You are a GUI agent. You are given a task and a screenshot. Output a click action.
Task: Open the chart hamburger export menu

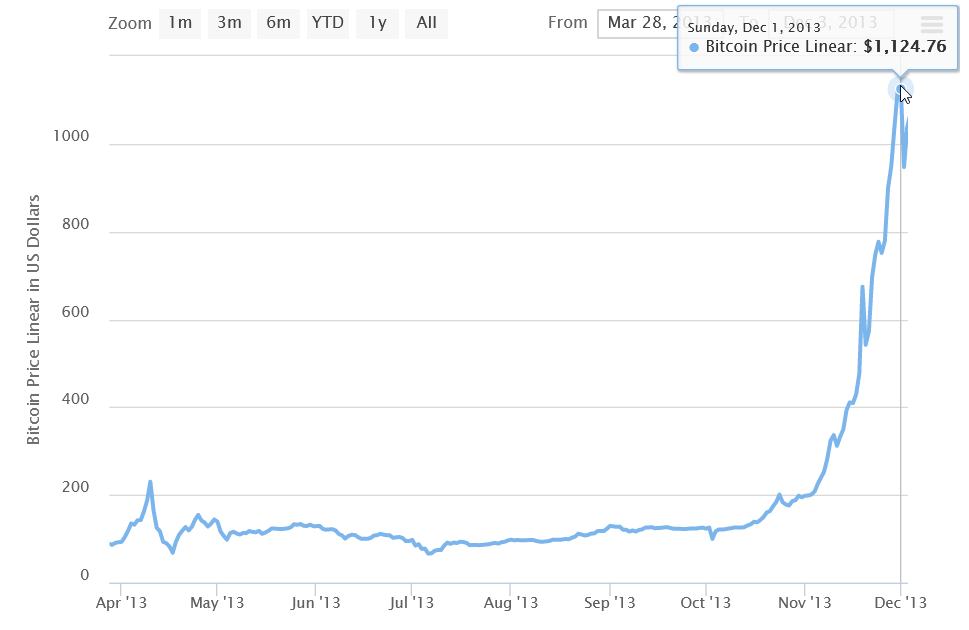click(931, 24)
